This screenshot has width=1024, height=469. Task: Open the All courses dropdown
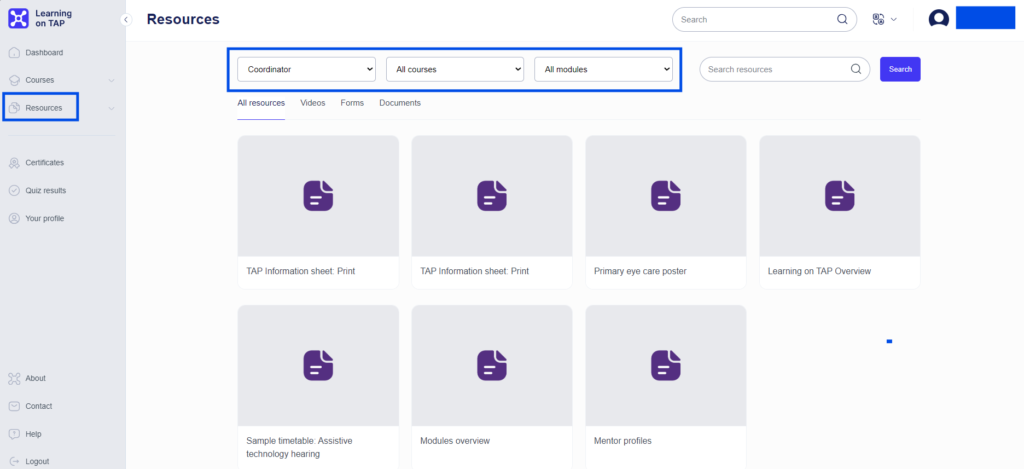[455, 69]
